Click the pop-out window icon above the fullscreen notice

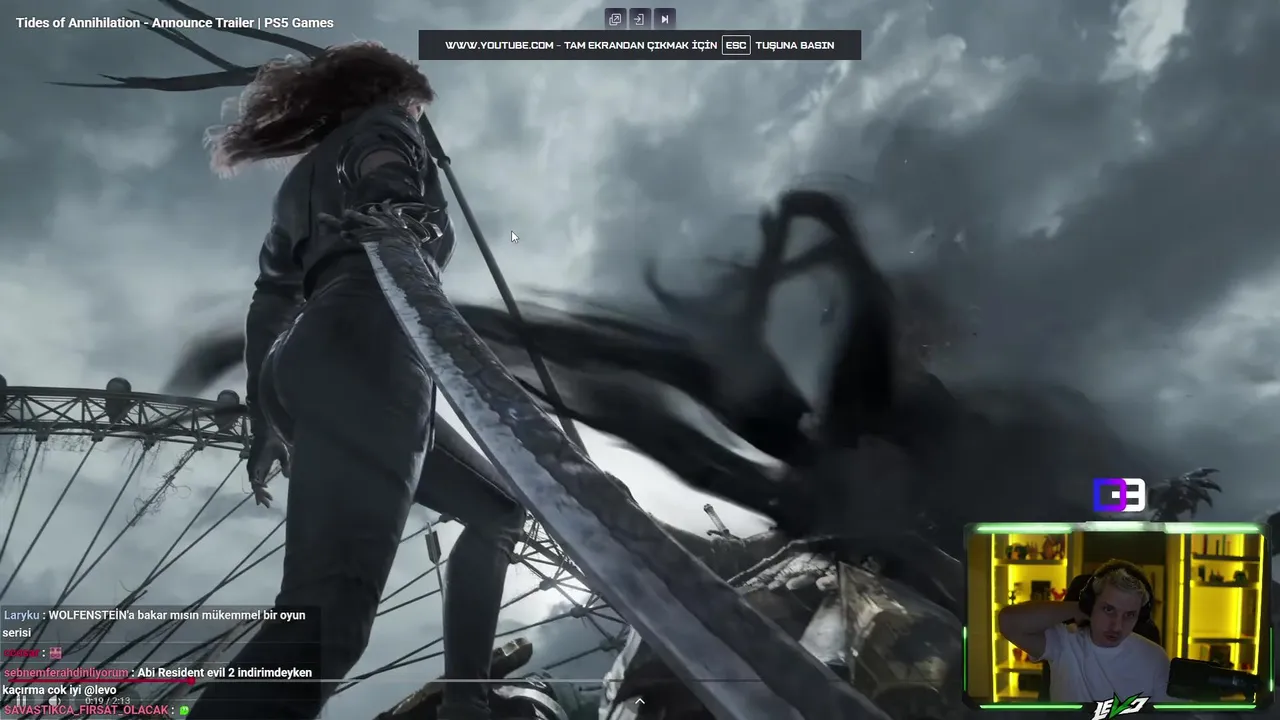pyautogui.click(x=615, y=19)
